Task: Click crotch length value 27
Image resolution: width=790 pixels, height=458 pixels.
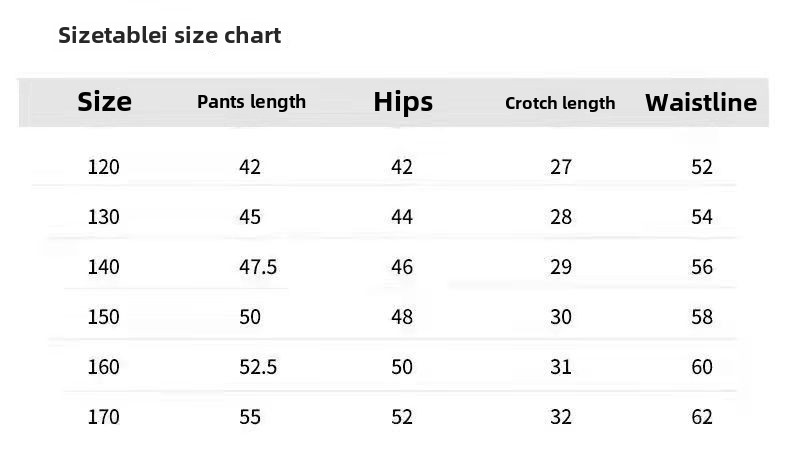Action: (561, 167)
